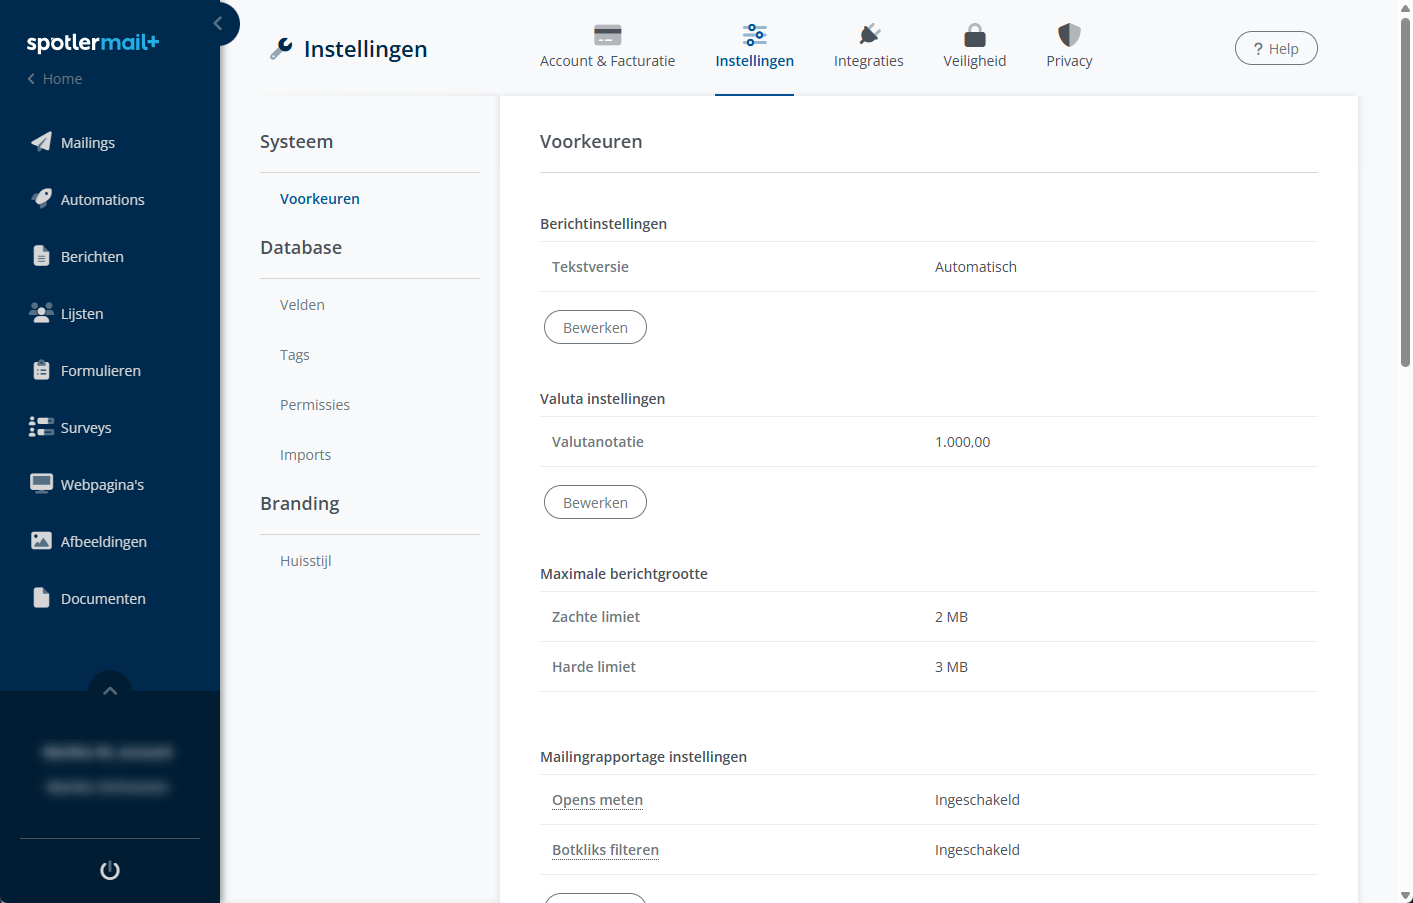This screenshot has height=903, width=1413.
Task: Click Bewerken under Berichtinstellingen
Action: (x=595, y=327)
